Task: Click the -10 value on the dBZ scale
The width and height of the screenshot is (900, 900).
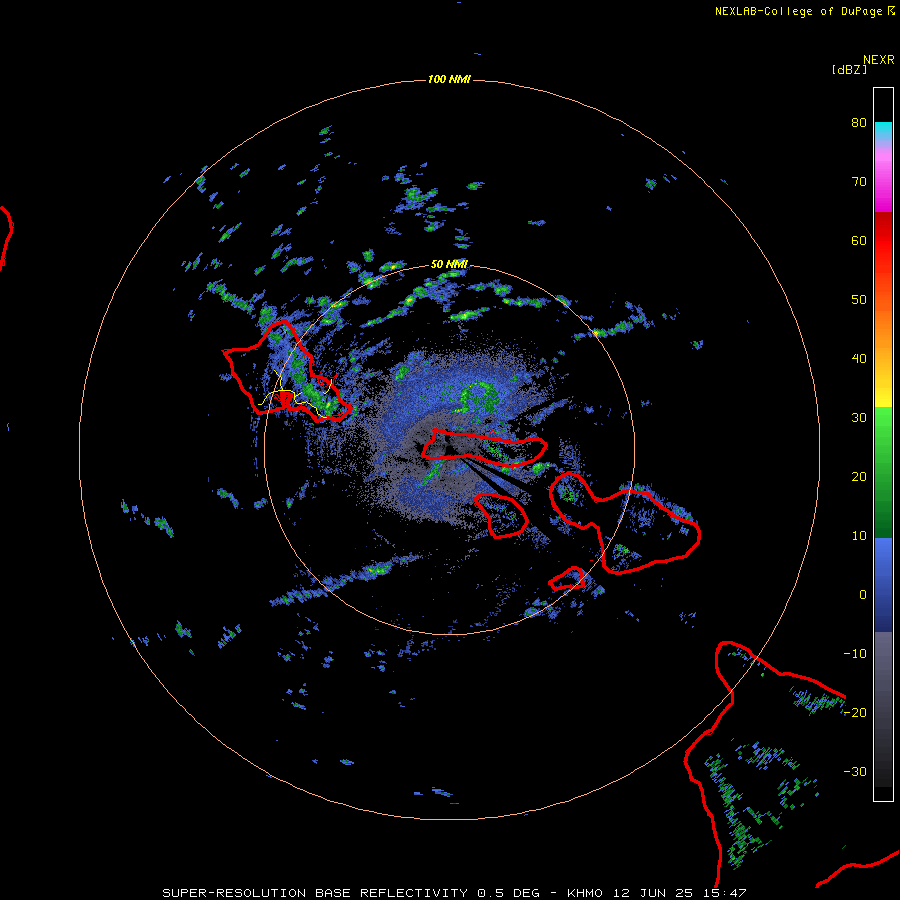Action: click(855, 654)
